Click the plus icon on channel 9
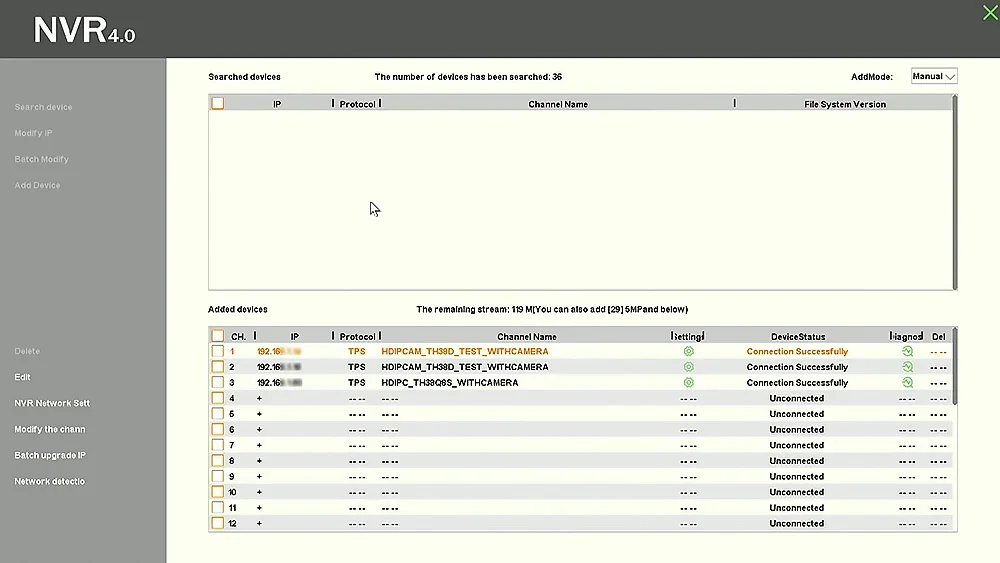 pyautogui.click(x=259, y=476)
